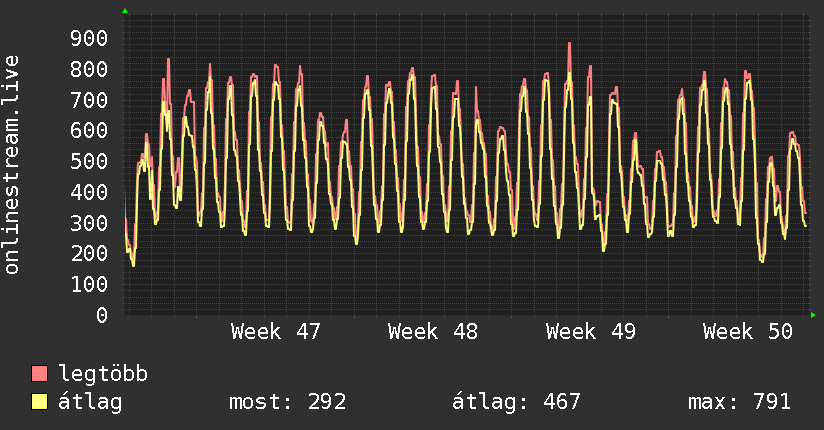
Task: Click the Week 50 axis label
Action: [x=748, y=332]
